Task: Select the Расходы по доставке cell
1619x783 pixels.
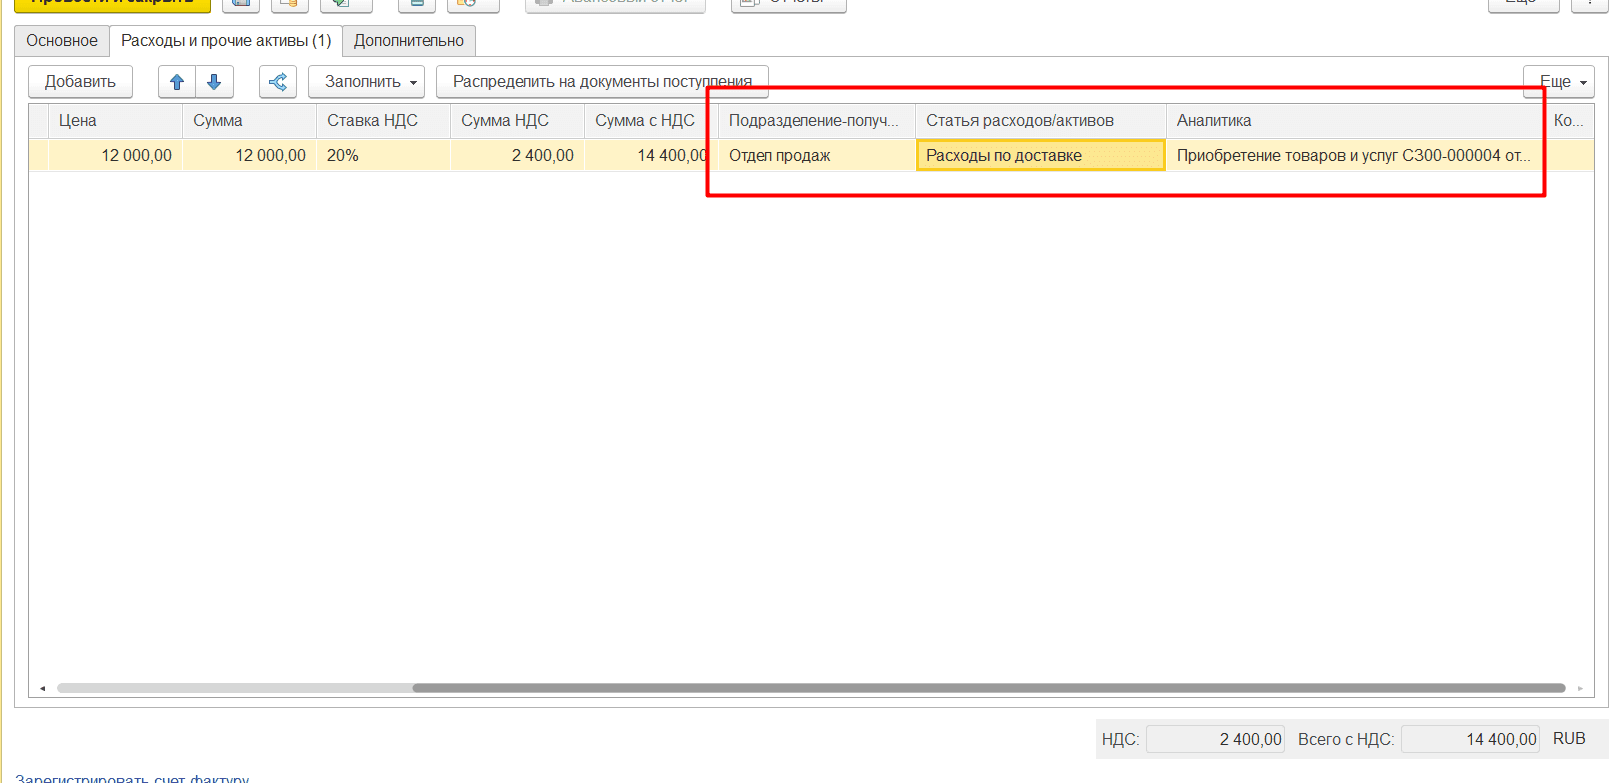Action: pyautogui.click(x=1041, y=155)
